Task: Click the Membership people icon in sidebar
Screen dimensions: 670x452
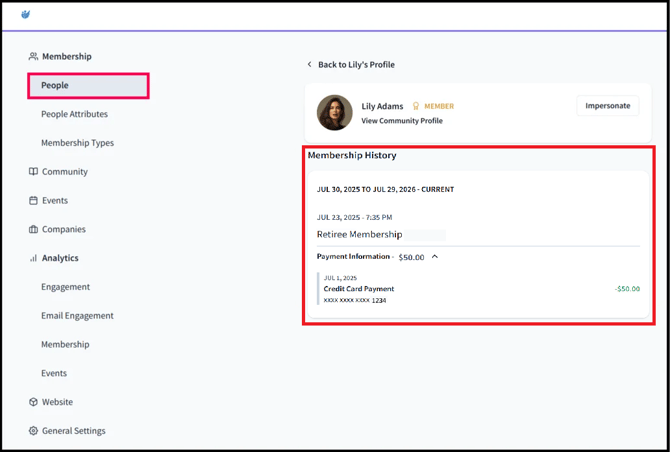Action: 33,57
